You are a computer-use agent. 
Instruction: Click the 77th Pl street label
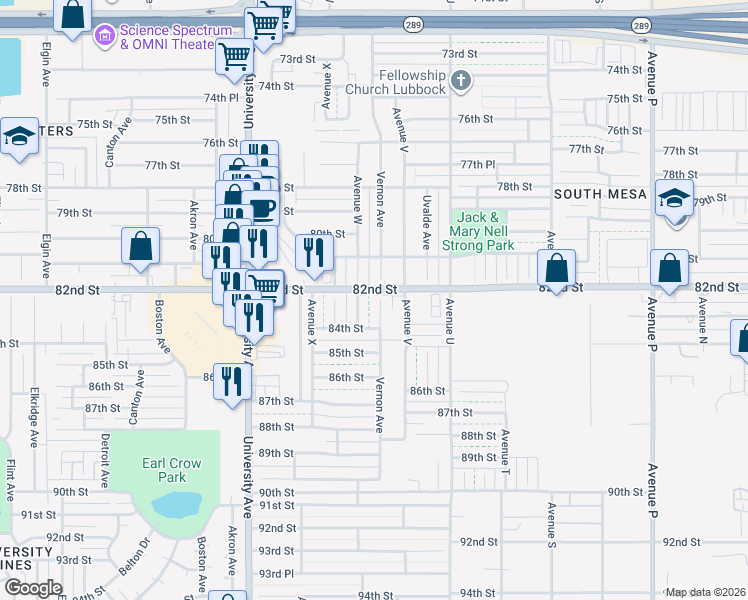click(x=478, y=165)
